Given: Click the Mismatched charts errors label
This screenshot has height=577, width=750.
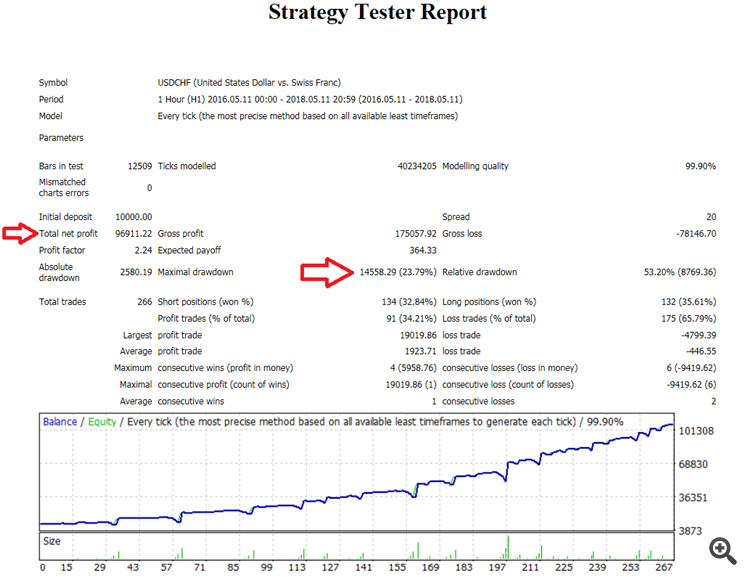Looking at the screenshot, I should [x=64, y=188].
